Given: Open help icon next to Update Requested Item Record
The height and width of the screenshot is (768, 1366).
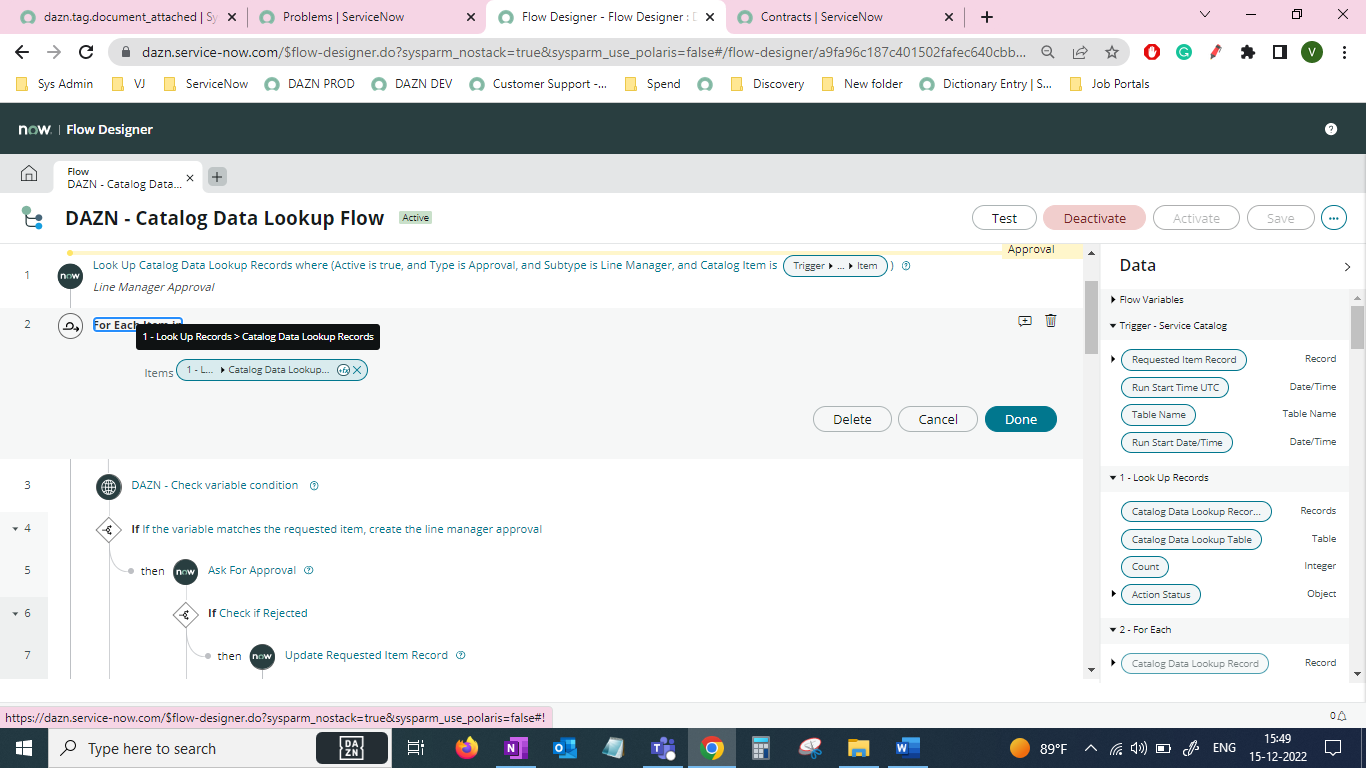Looking at the screenshot, I should point(461,656).
